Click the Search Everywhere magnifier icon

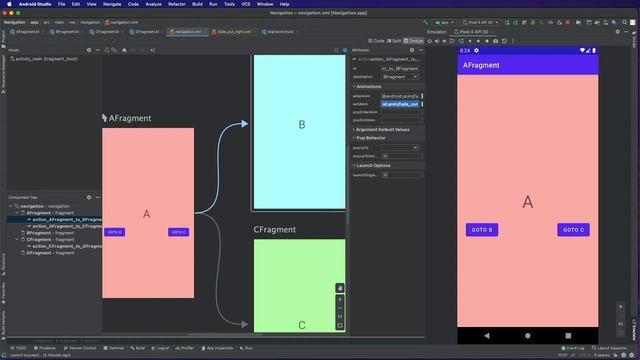(624, 22)
